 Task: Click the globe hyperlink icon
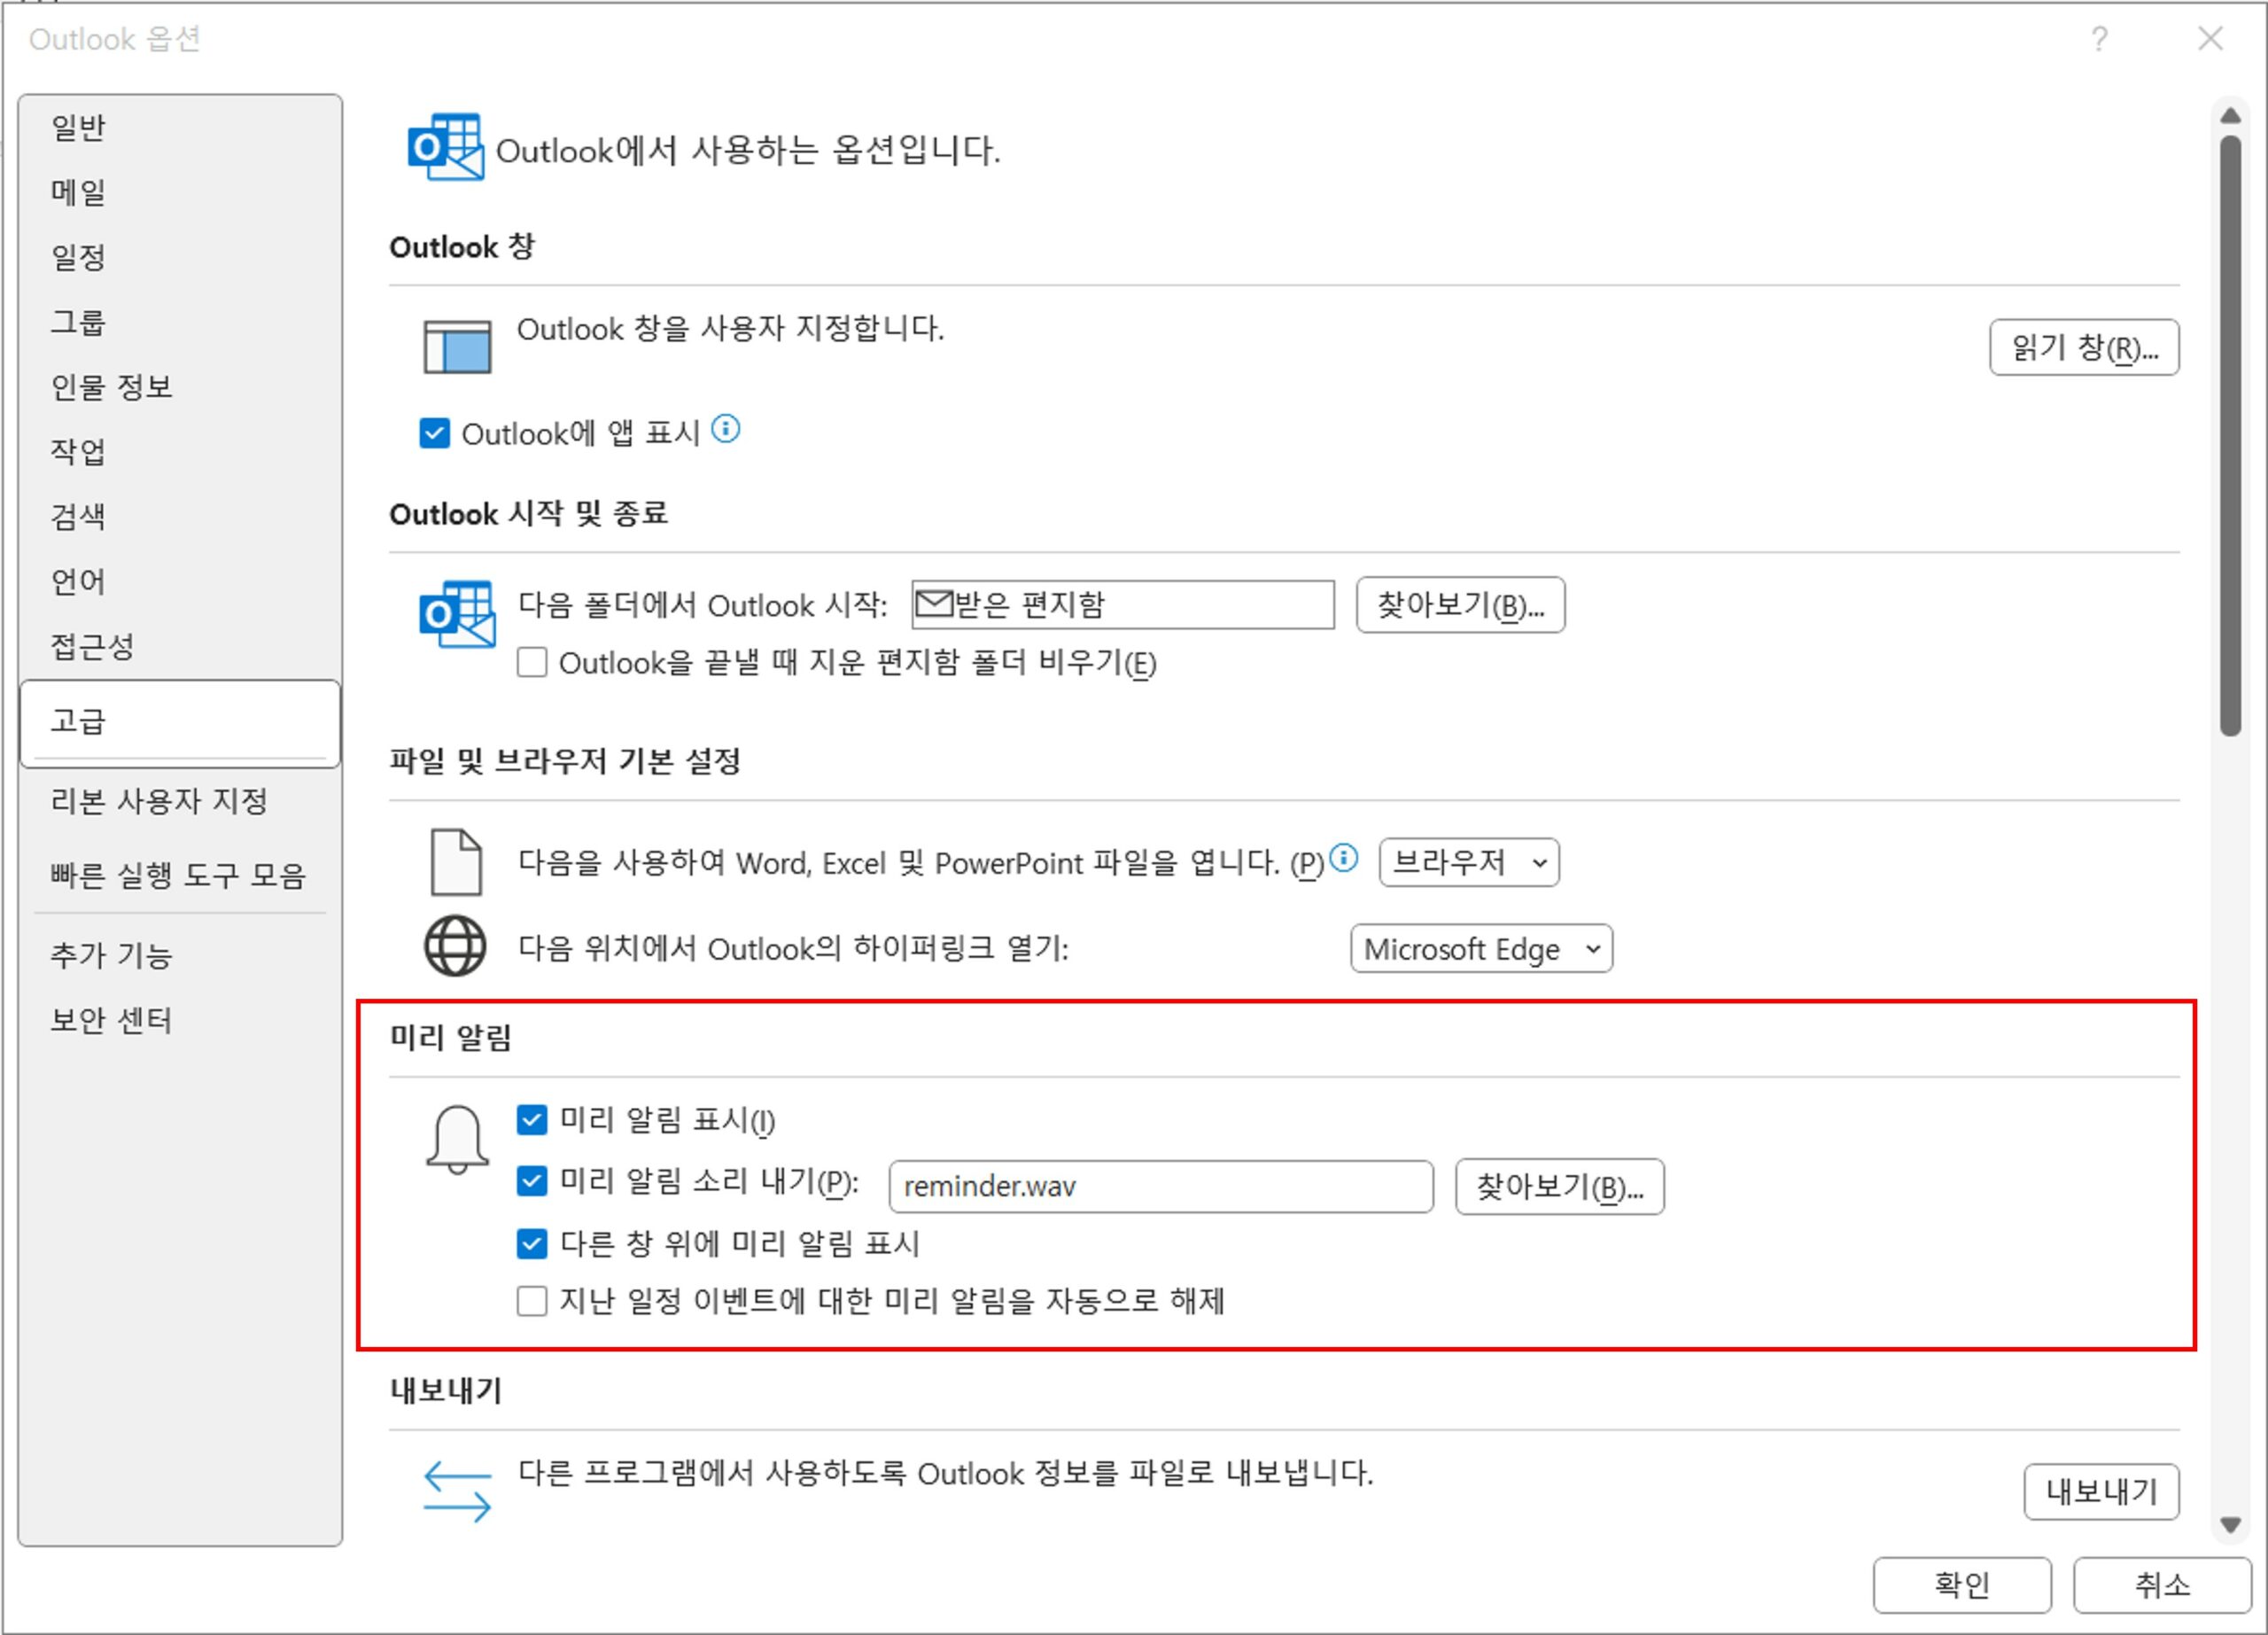coord(455,946)
